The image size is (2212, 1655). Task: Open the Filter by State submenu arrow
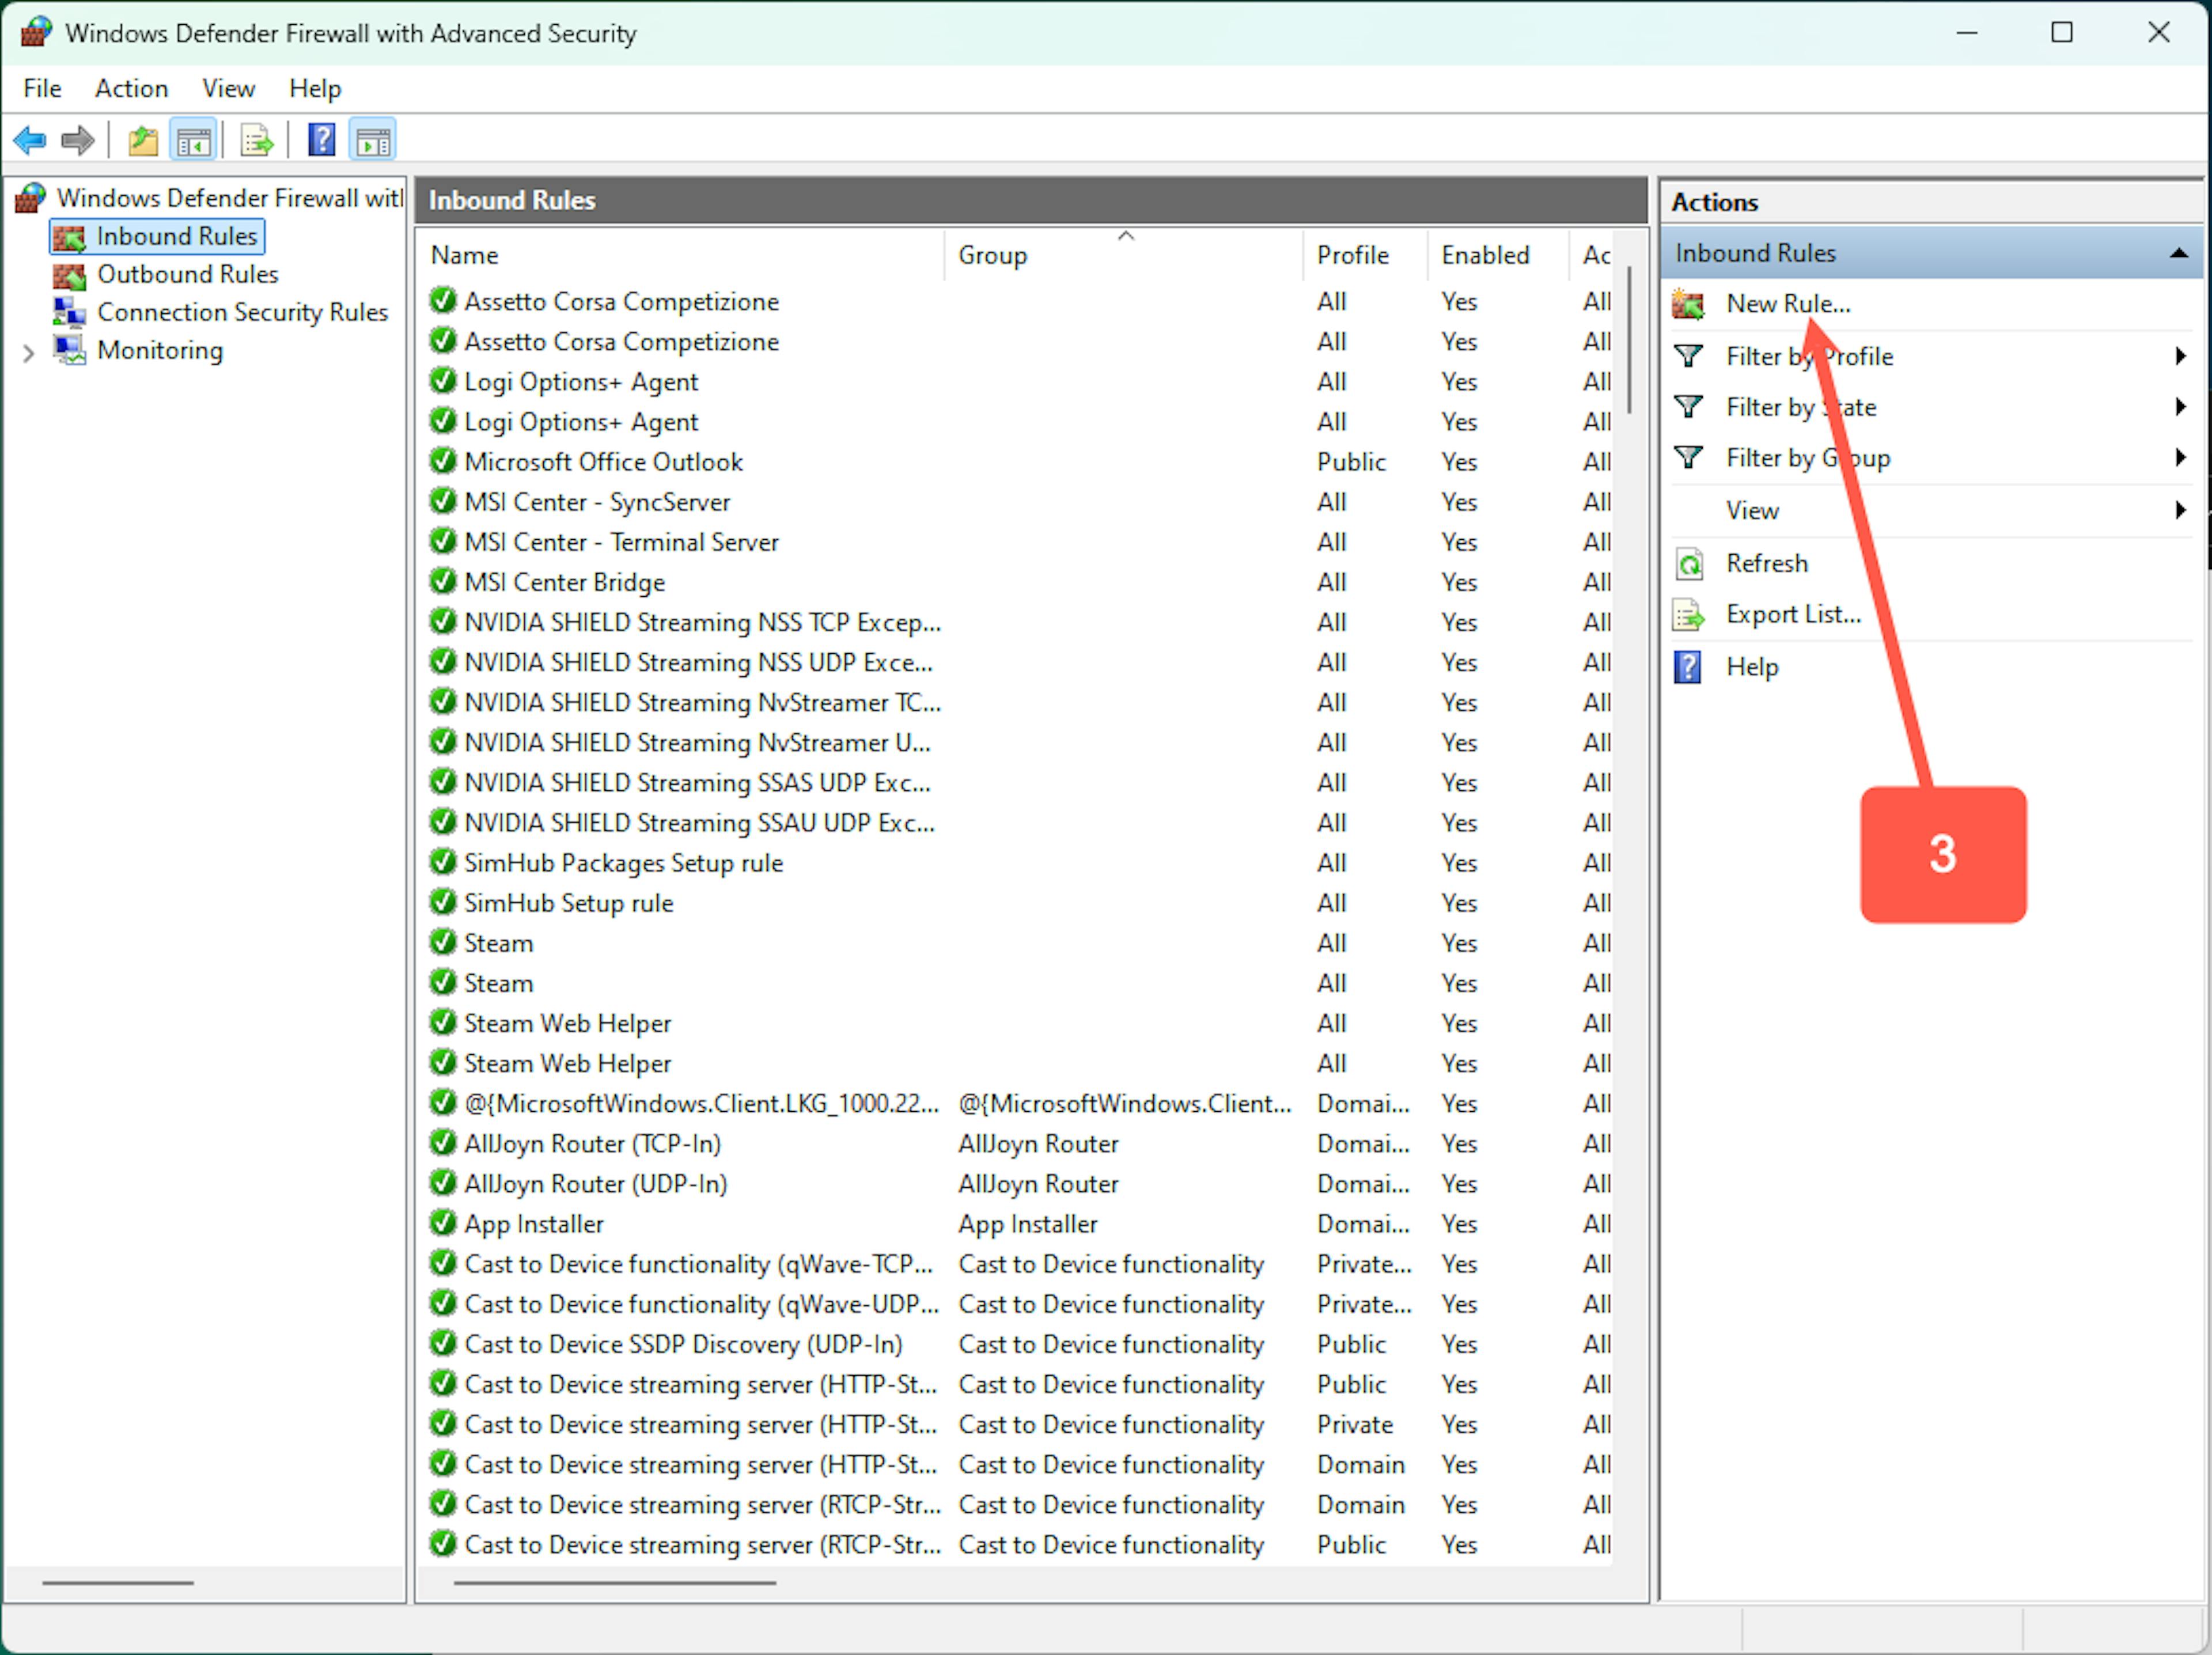pos(2179,407)
